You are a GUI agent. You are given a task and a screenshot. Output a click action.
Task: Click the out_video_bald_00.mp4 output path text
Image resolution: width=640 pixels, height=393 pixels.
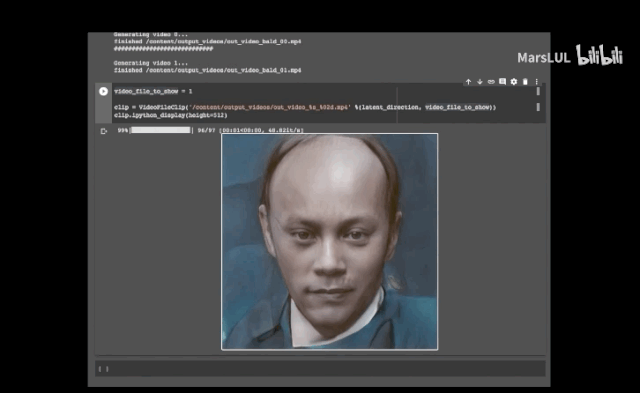point(224,42)
